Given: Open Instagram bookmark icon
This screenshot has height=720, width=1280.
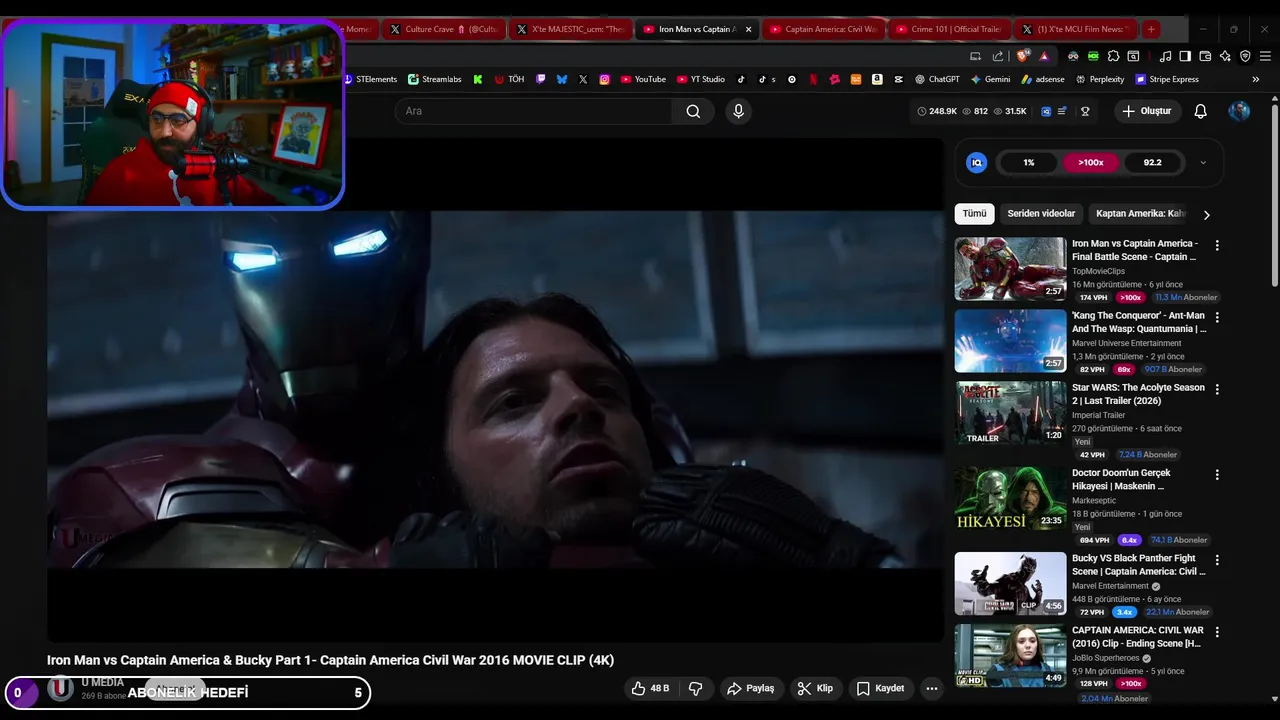Looking at the screenshot, I should pyautogui.click(x=604, y=79).
